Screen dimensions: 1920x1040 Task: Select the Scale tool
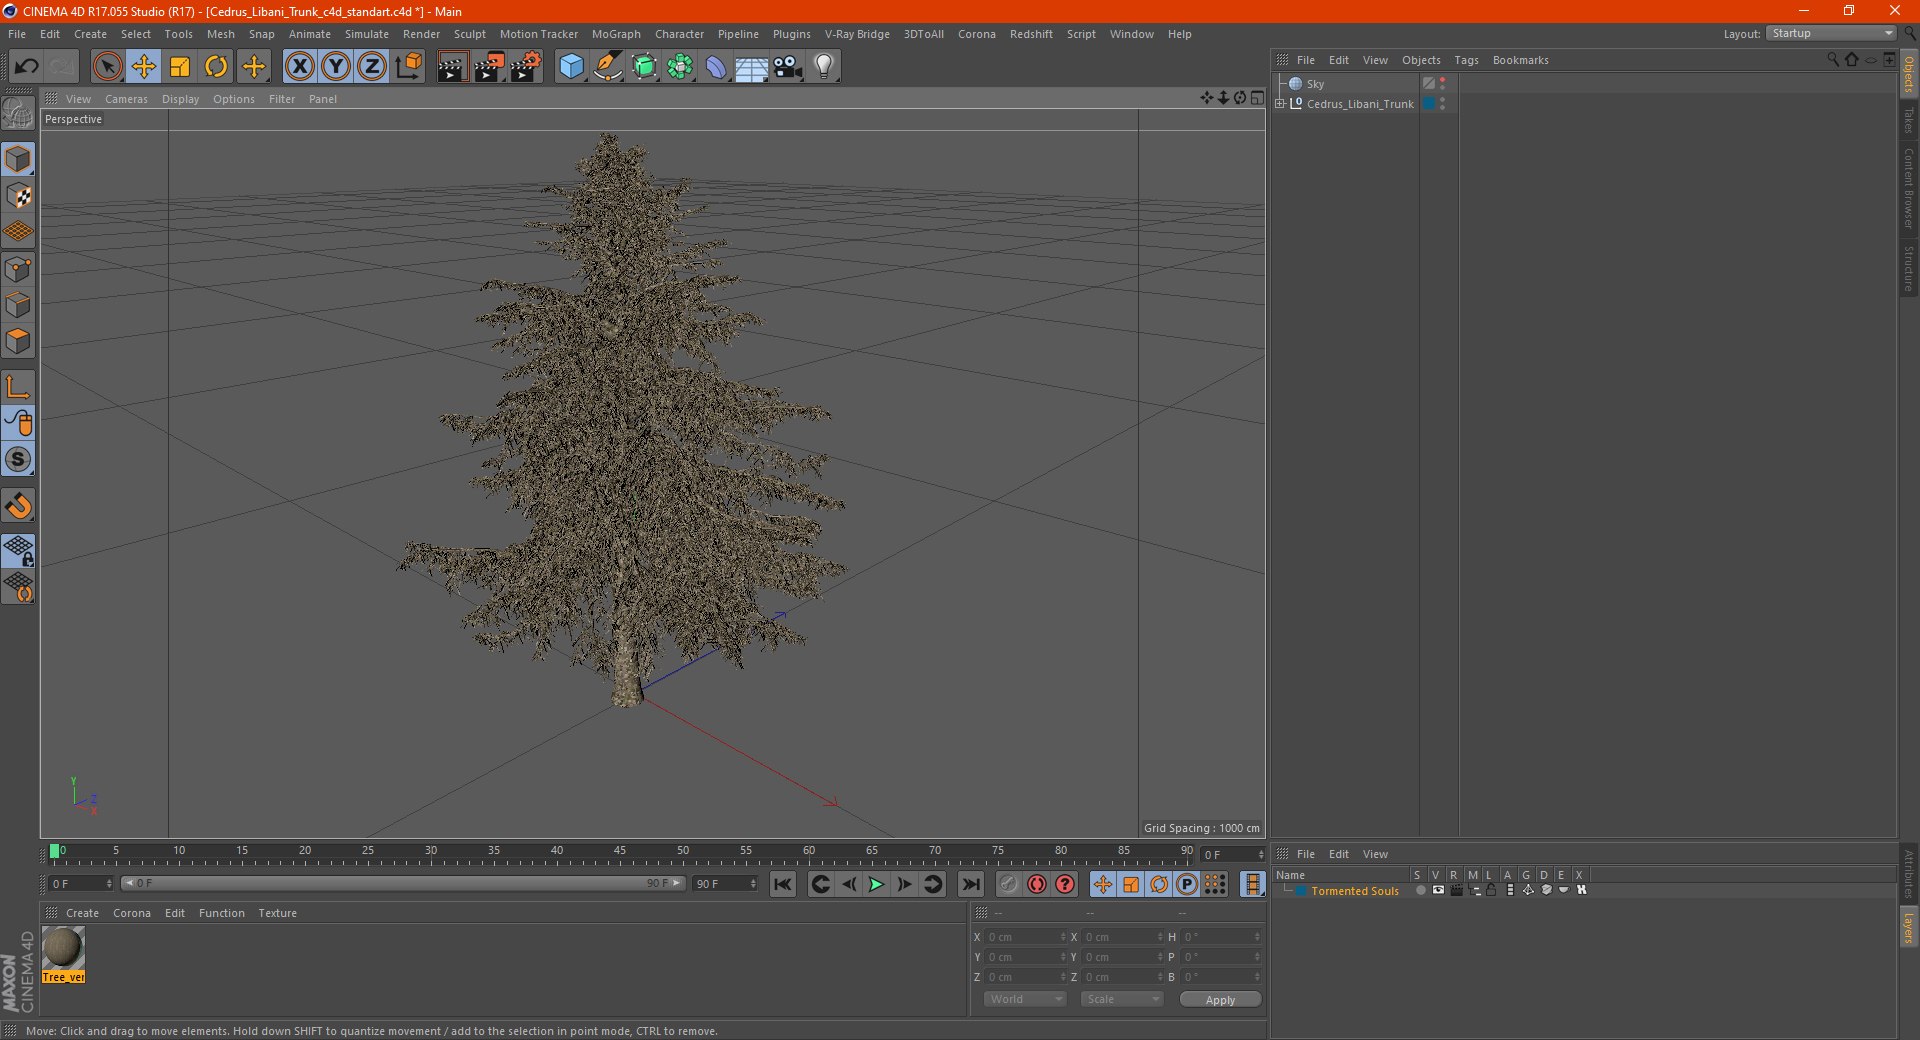pos(180,67)
